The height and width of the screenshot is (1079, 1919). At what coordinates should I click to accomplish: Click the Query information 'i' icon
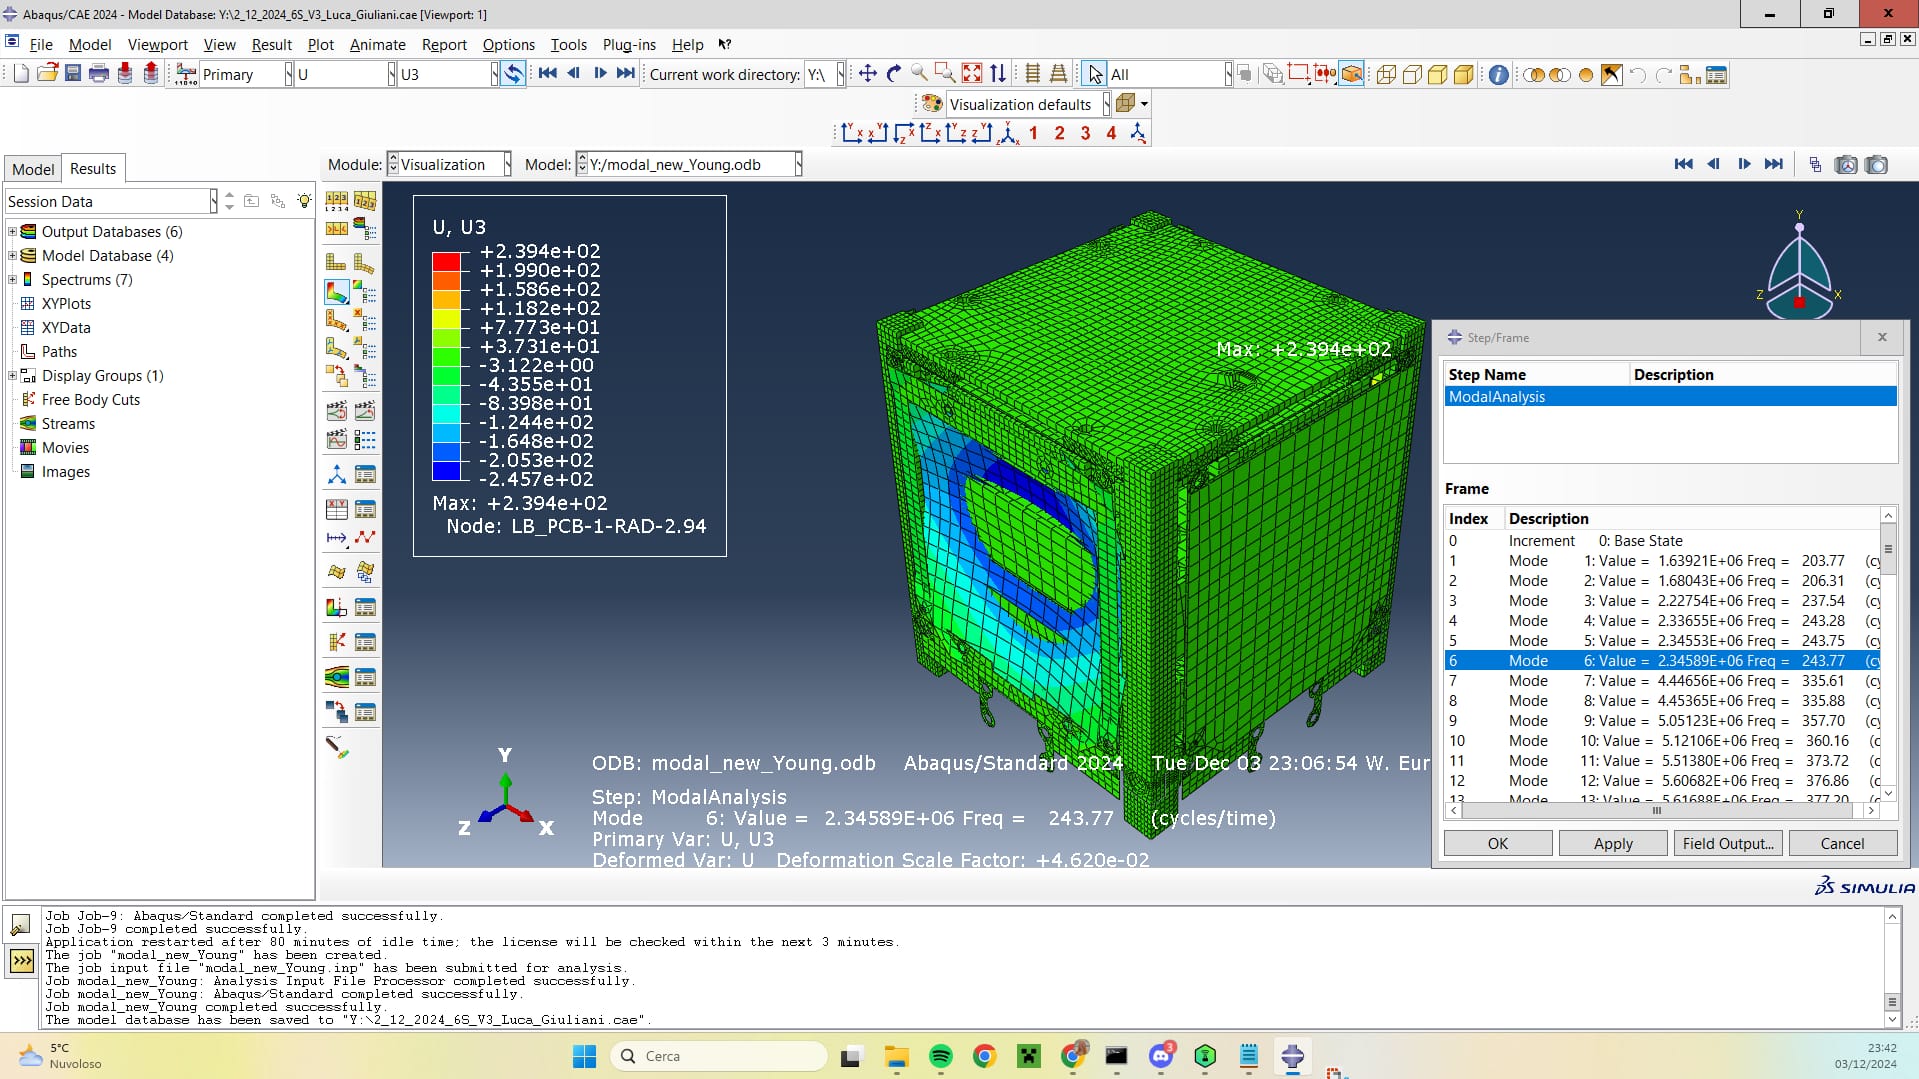pyautogui.click(x=1498, y=75)
